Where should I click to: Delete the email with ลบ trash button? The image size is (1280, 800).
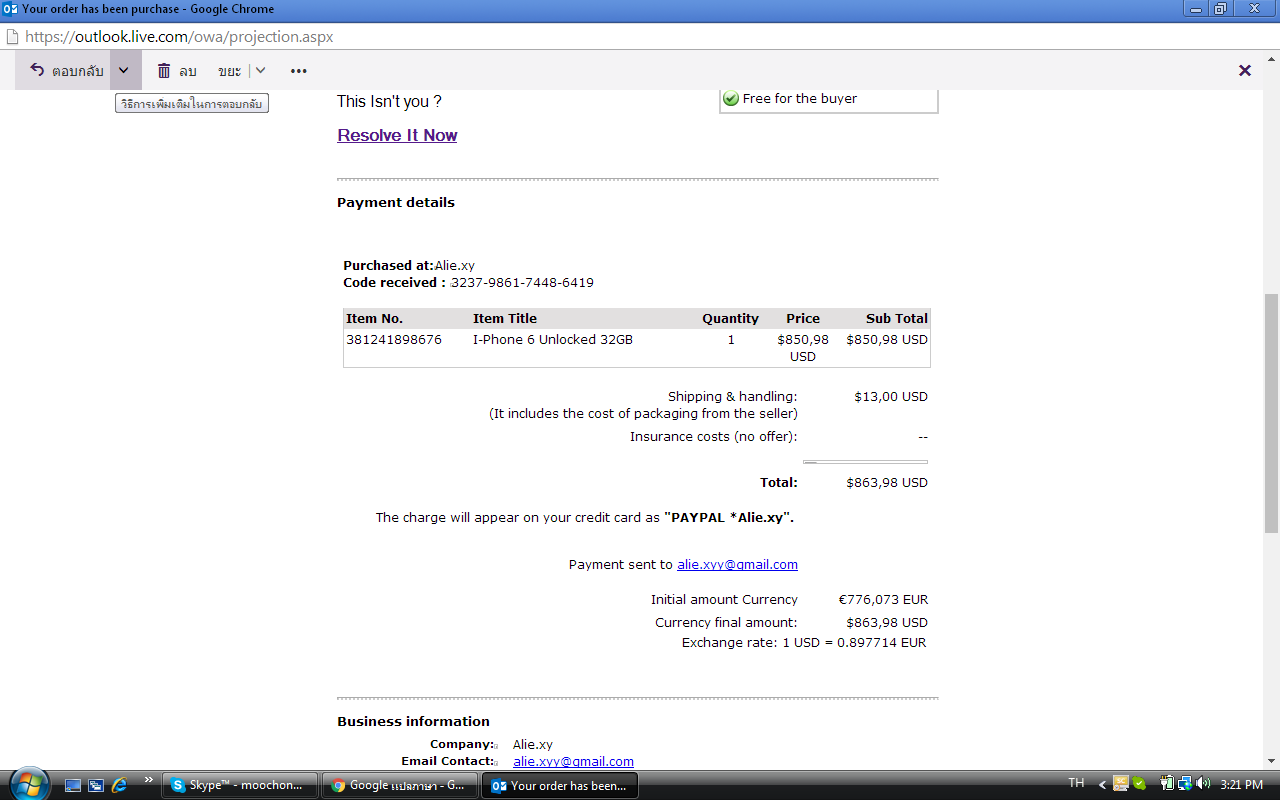177,71
